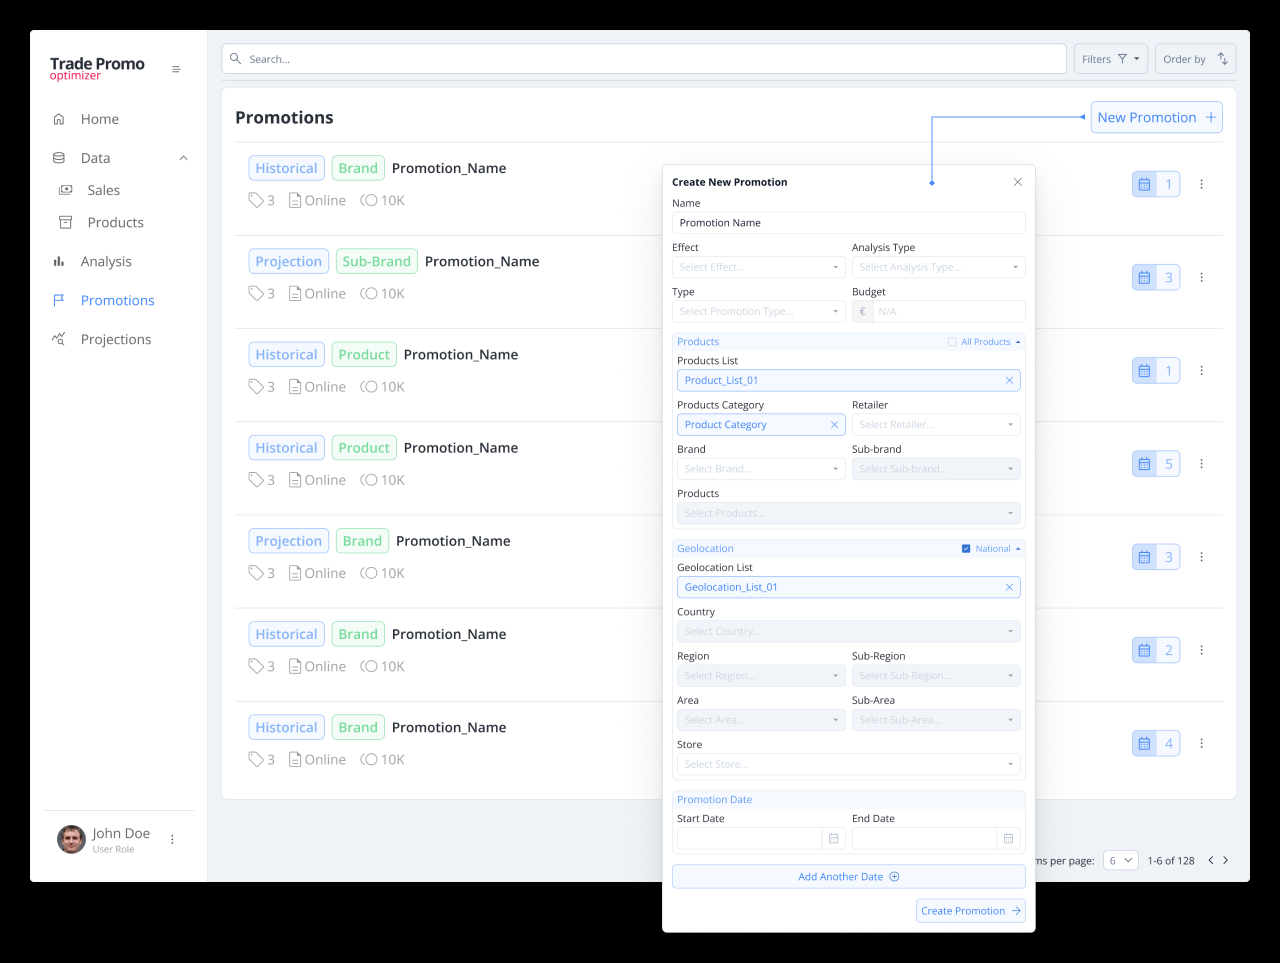The height and width of the screenshot is (963, 1280).
Task: Remove Geolocation_List_01 using its X icon
Action: 1009,588
